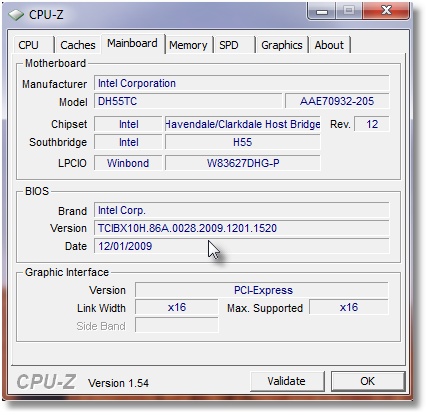The image size is (427, 415).
Task: Click the chipset Rev. field showing 12
Action: click(372, 124)
